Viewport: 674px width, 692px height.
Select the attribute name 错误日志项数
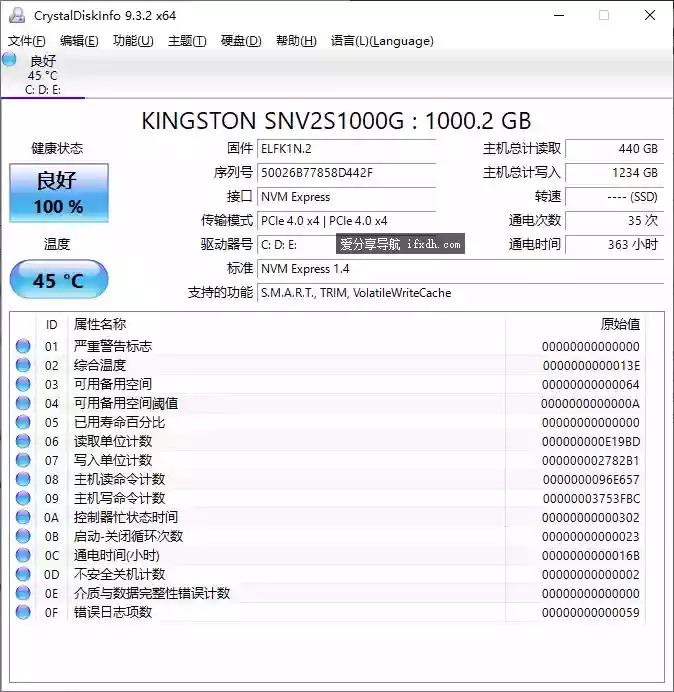click(x=113, y=612)
